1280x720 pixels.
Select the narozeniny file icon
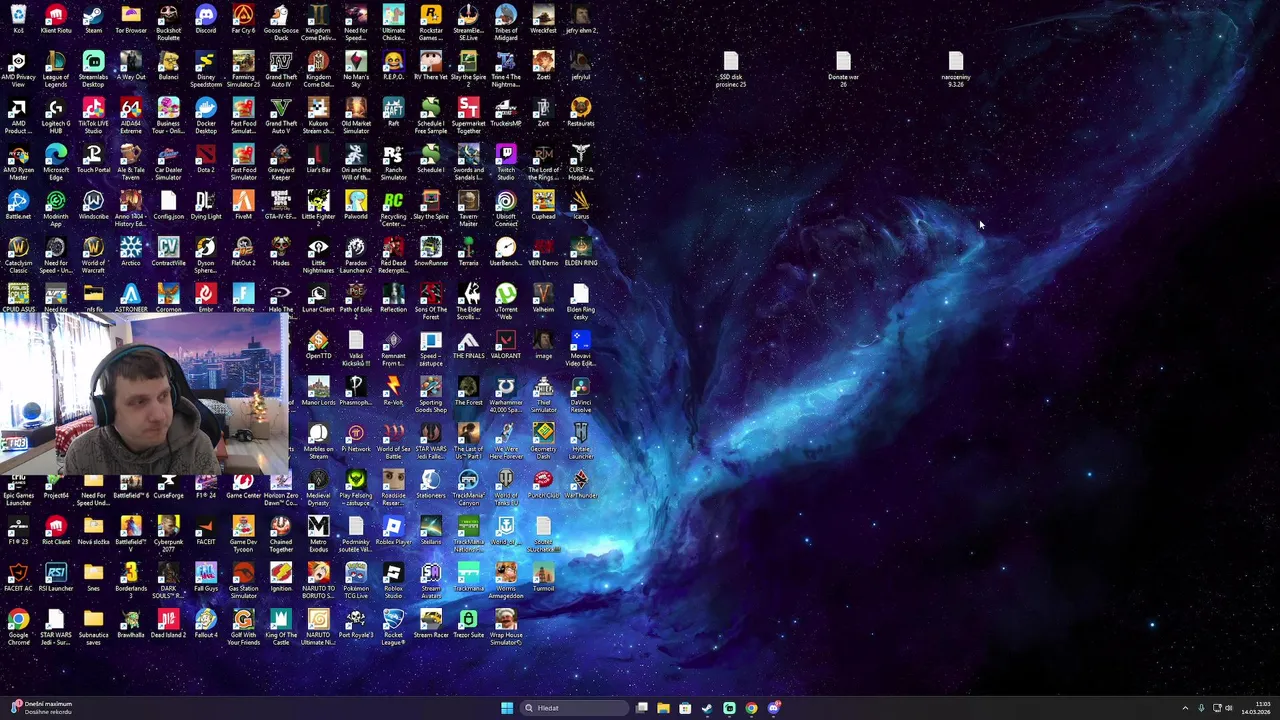pyautogui.click(x=956, y=70)
